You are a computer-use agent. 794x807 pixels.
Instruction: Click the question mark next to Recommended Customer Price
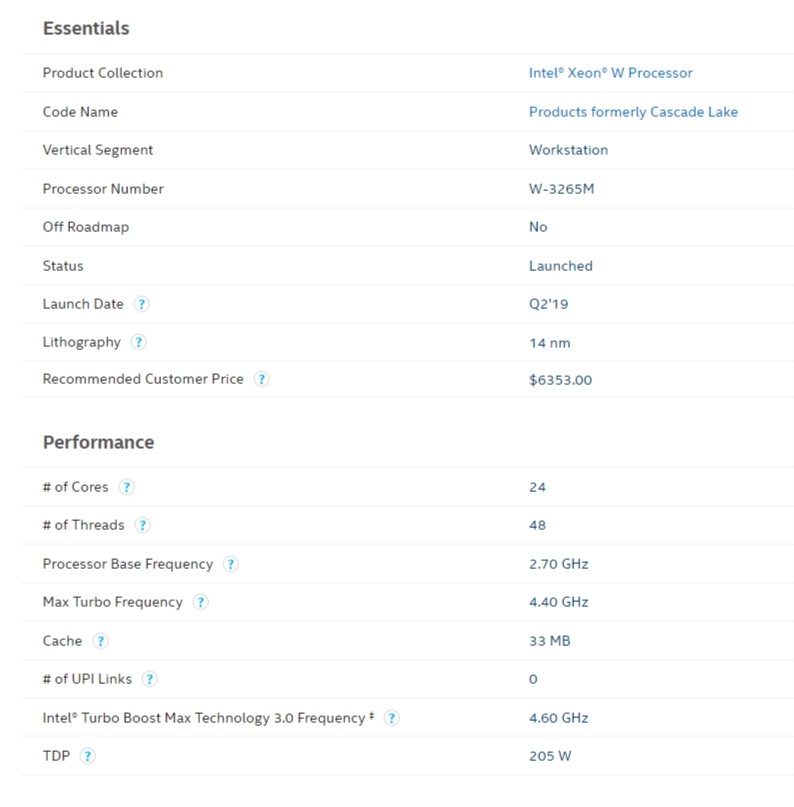(261, 379)
